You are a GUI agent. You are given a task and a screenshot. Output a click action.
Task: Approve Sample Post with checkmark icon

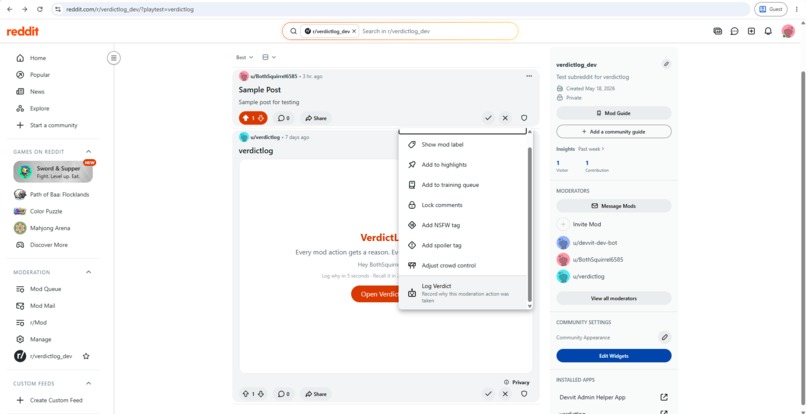pos(488,118)
